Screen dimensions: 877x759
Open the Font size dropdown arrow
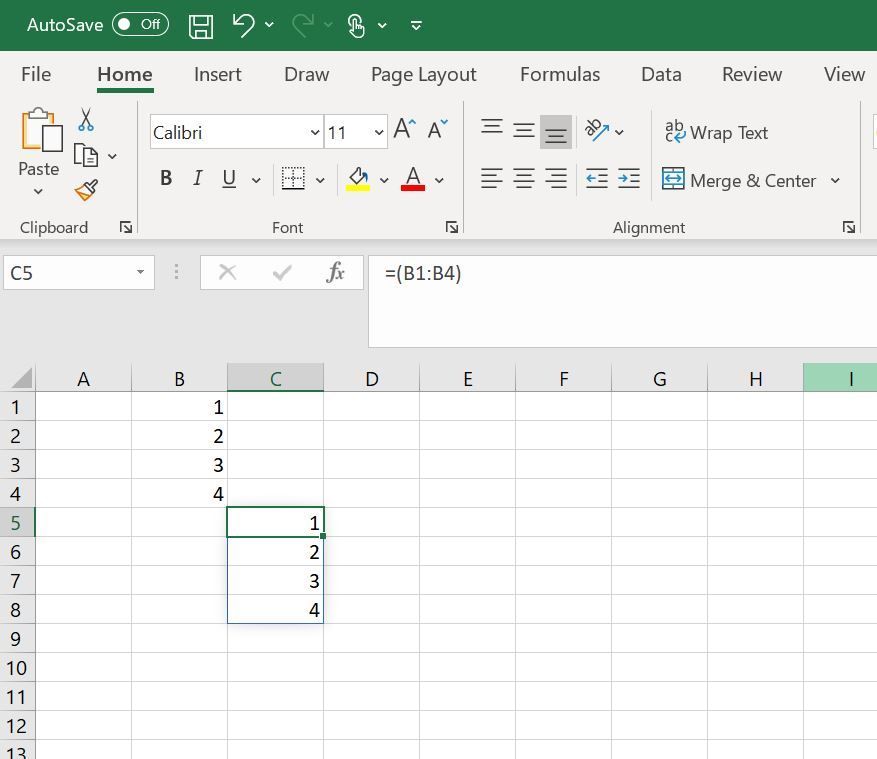pyautogui.click(x=379, y=133)
